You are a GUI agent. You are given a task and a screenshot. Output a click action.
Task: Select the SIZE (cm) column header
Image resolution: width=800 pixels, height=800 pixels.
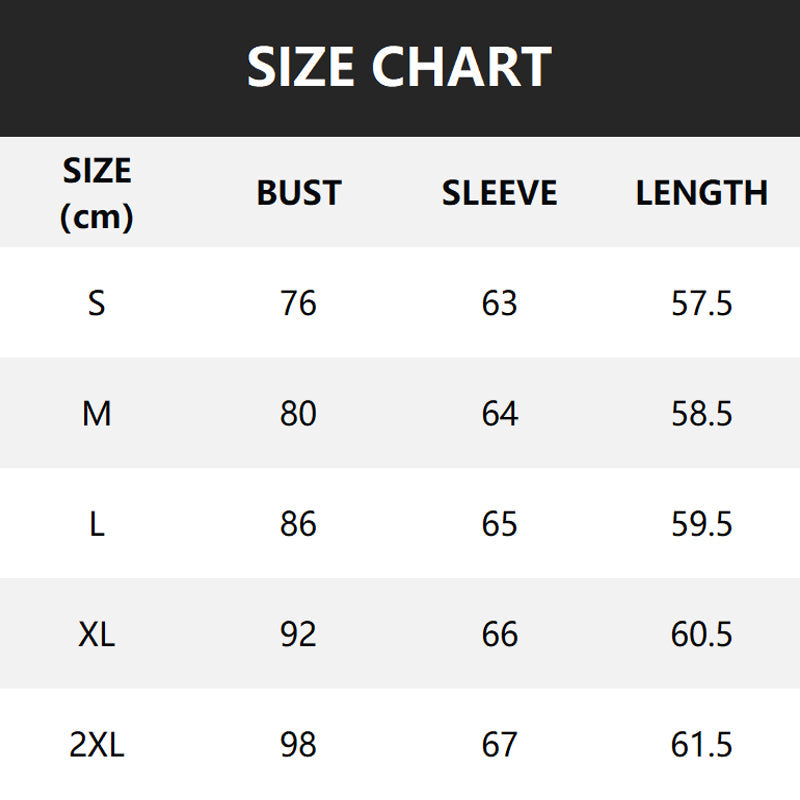pos(97,193)
